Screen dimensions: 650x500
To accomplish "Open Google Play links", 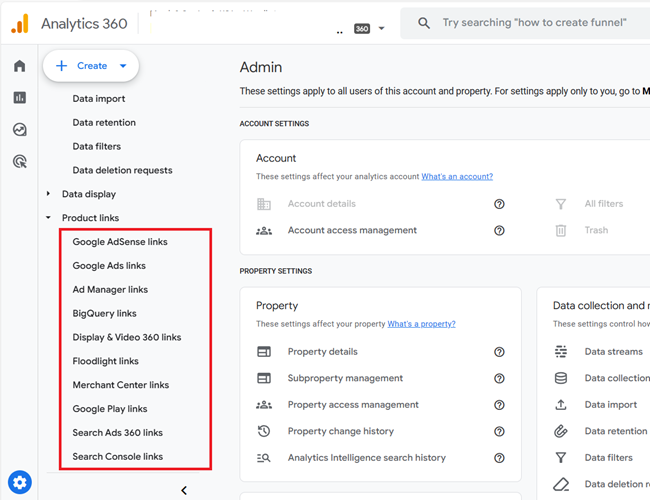I will 110,409.
